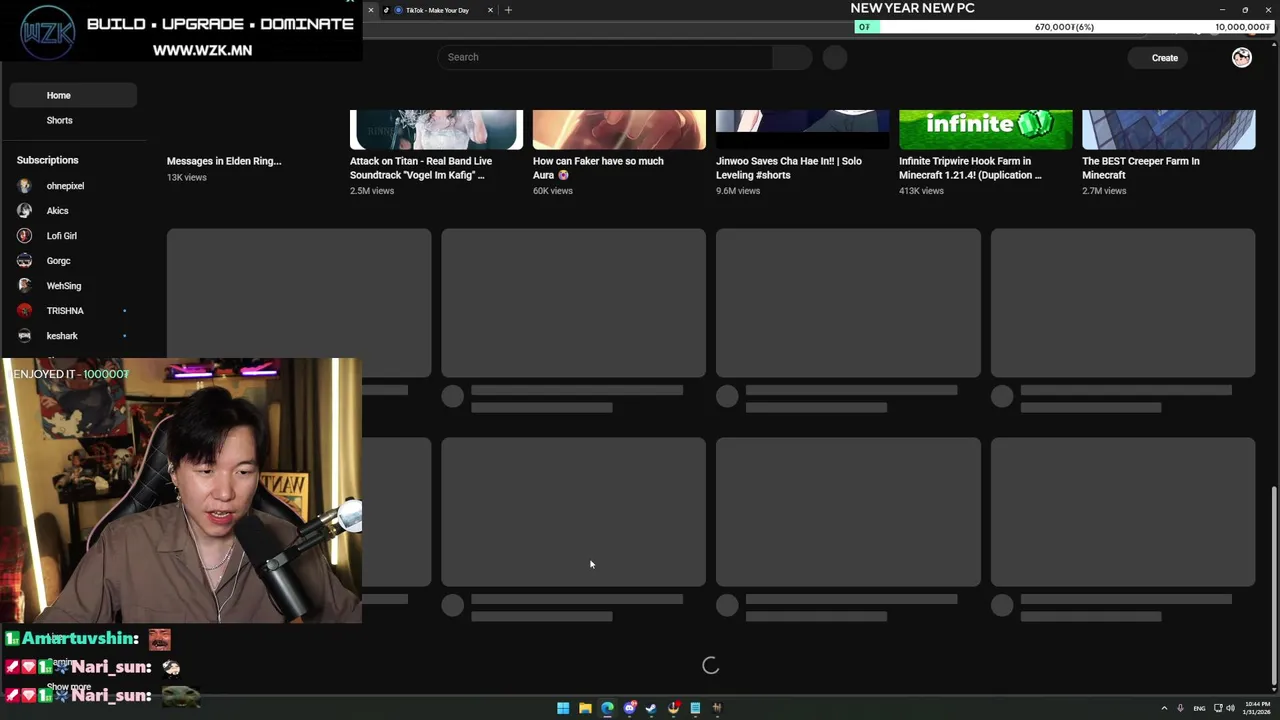Open the clock showing 10:44 PM
Image resolution: width=1280 pixels, height=720 pixels.
click(1256, 708)
